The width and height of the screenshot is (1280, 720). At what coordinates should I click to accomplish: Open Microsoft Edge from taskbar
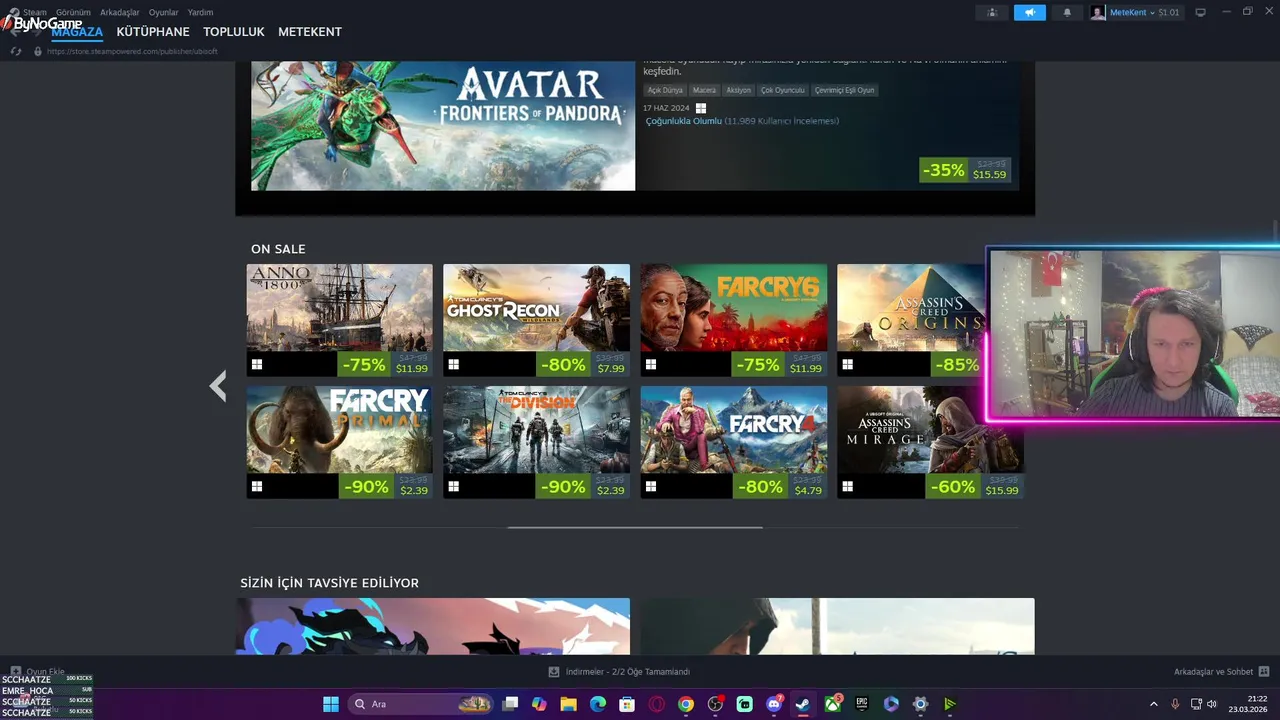point(598,704)
